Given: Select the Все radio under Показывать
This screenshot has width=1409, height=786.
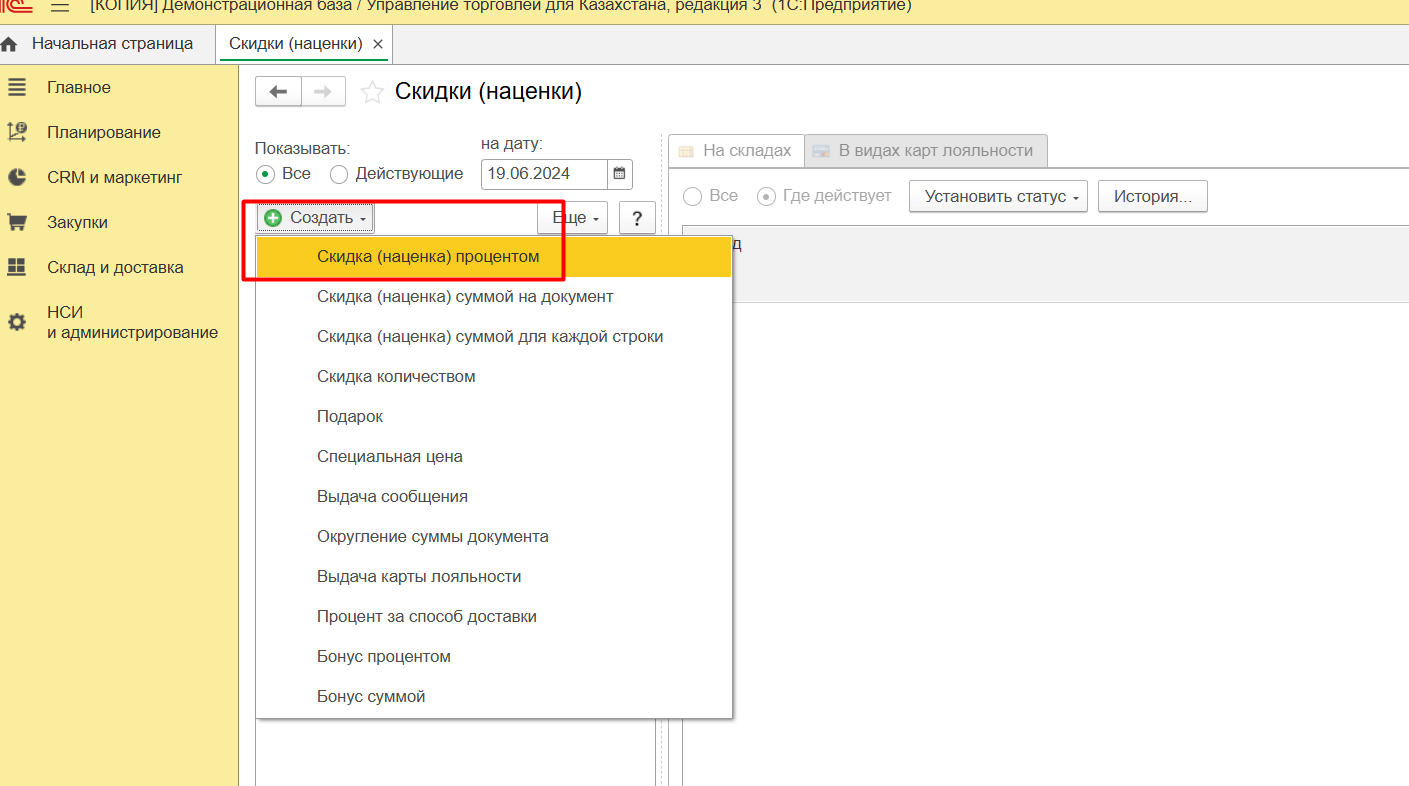Looking at the screenshot, I should 265,174.
